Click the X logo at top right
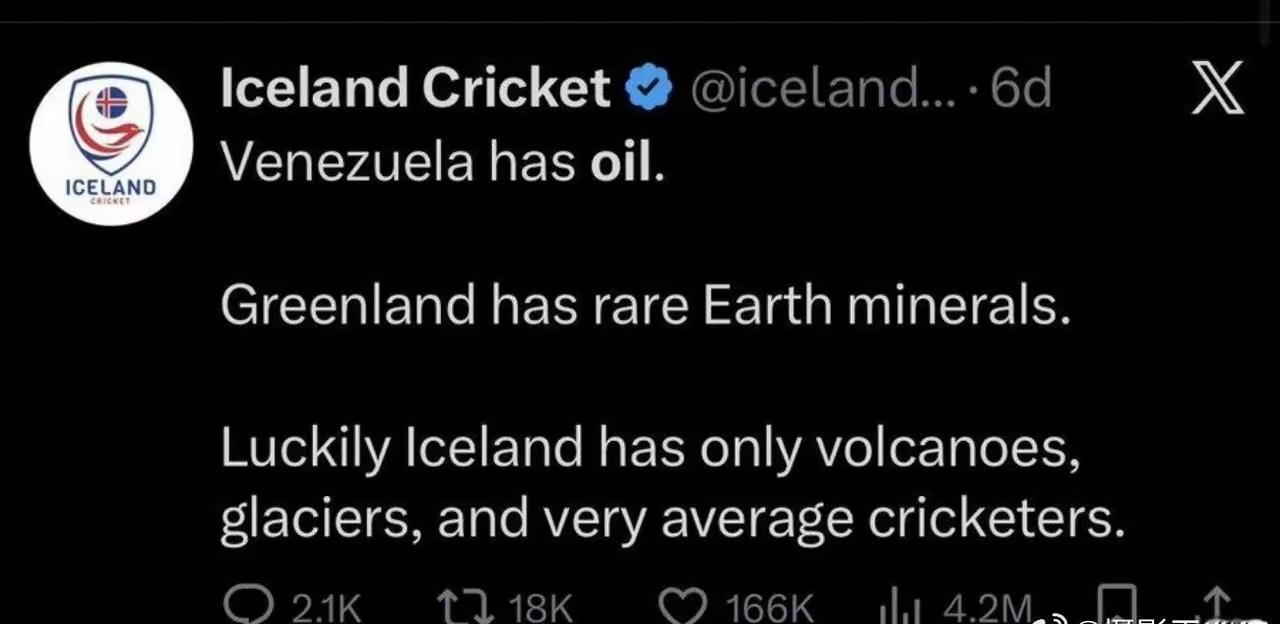This screenshot has width=1280, height=624. tap(1219, 88)
